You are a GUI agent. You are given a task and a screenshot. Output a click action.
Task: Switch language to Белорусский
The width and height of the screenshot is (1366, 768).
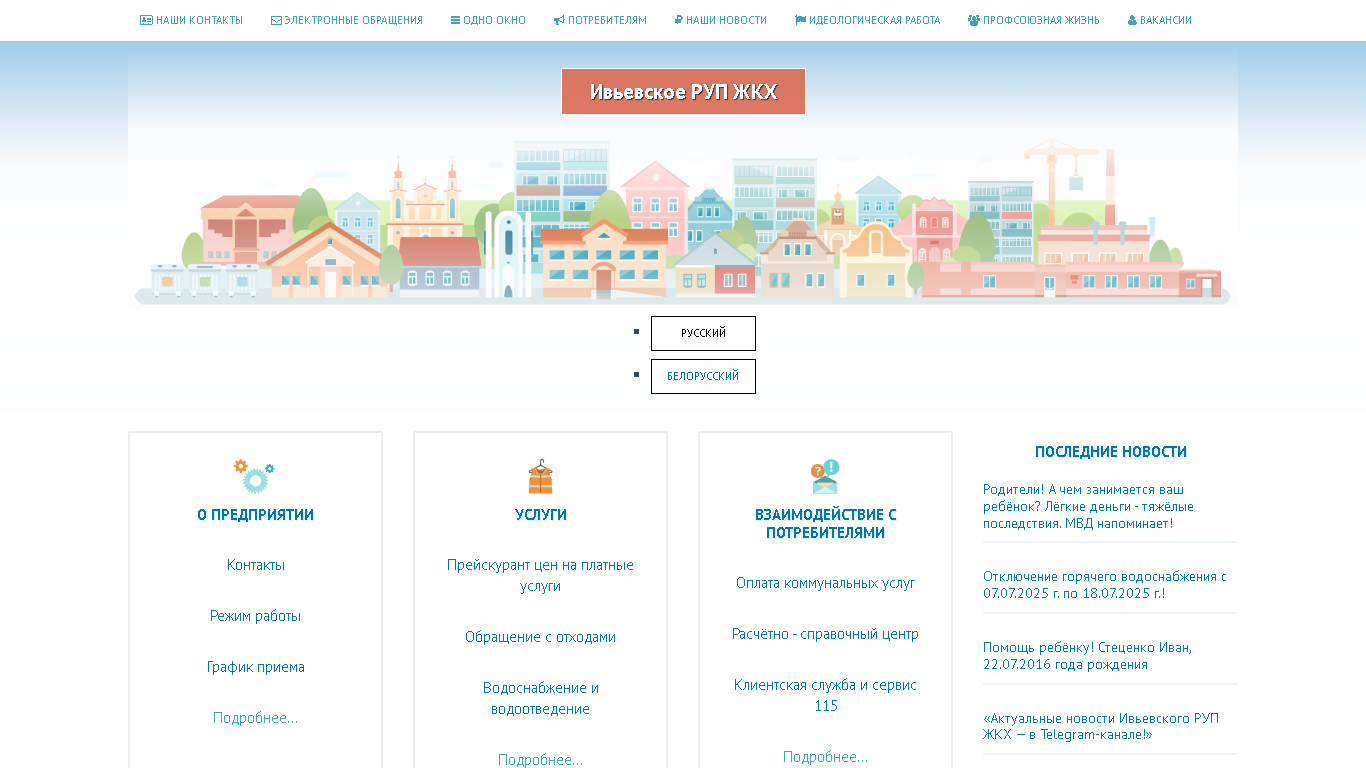coord(703,376)
